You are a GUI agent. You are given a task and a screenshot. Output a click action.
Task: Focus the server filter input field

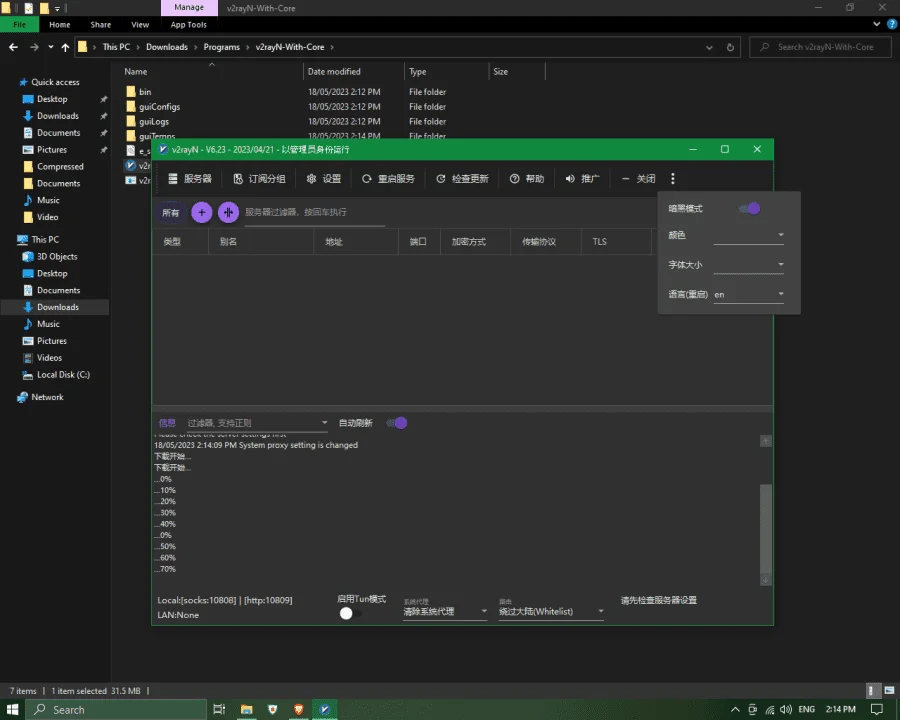tap(315, 212)
